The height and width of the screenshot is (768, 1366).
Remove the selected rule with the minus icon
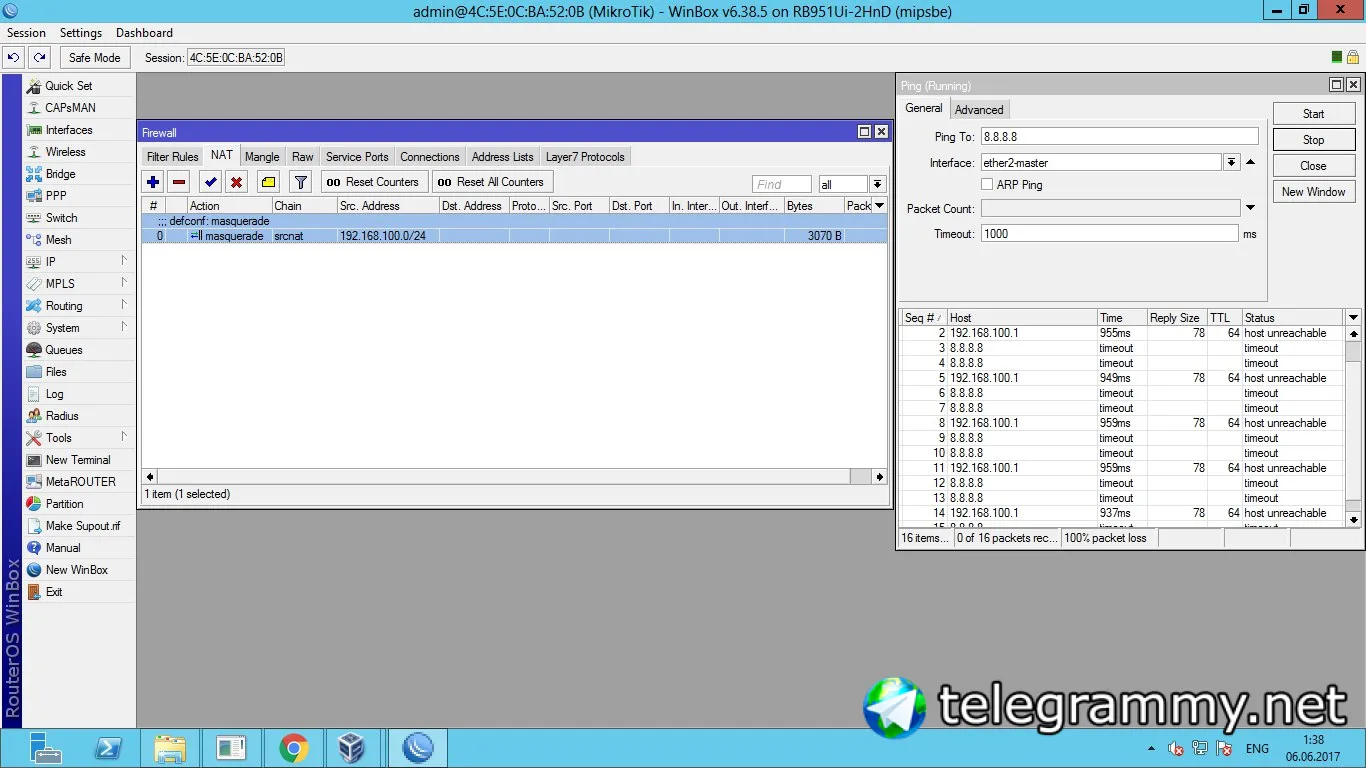pyautogui.click(x=179, y=182)
